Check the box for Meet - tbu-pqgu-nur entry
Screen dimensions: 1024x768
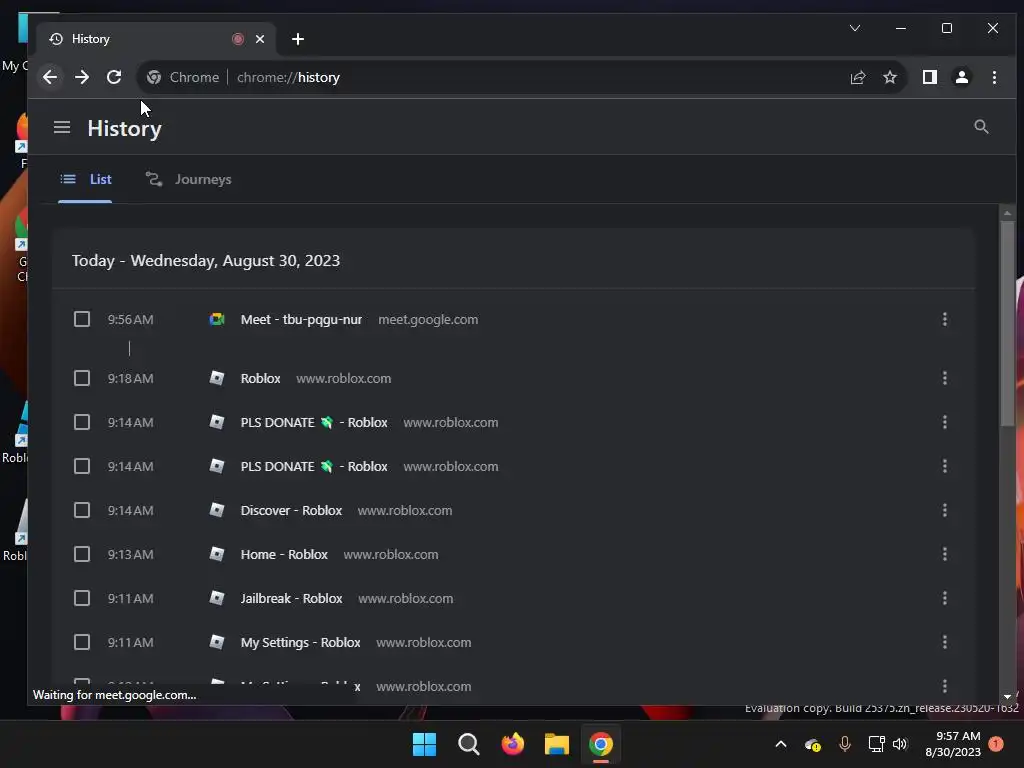pyautogui.click(x=82, y=319)
